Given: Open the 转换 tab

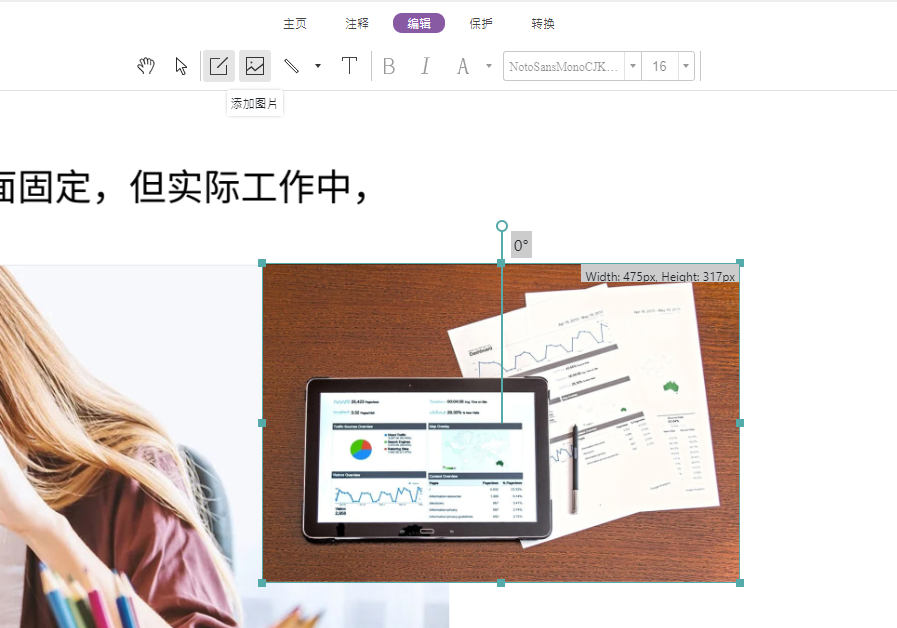Looking at the screenshot, I should [542, 23].
